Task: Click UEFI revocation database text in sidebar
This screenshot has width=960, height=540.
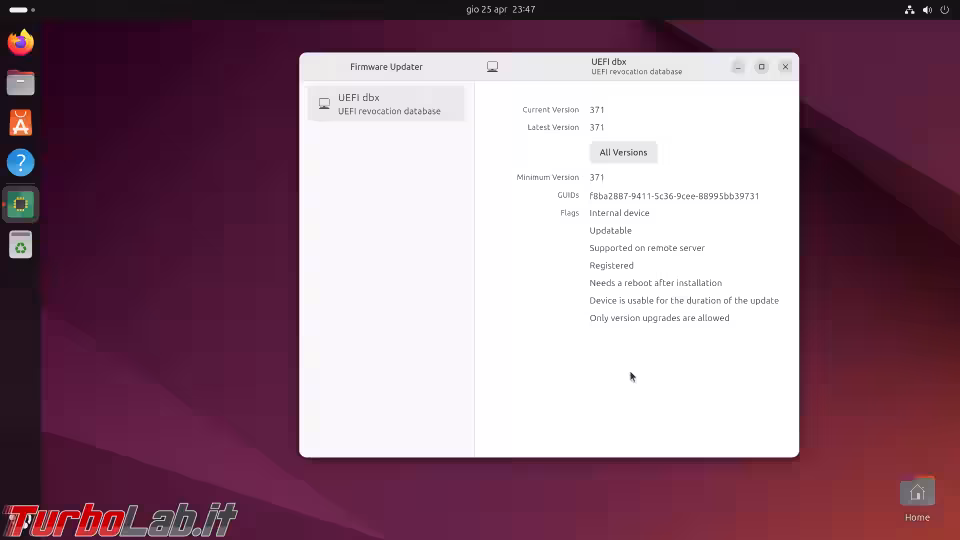Action: coord(389,111)
